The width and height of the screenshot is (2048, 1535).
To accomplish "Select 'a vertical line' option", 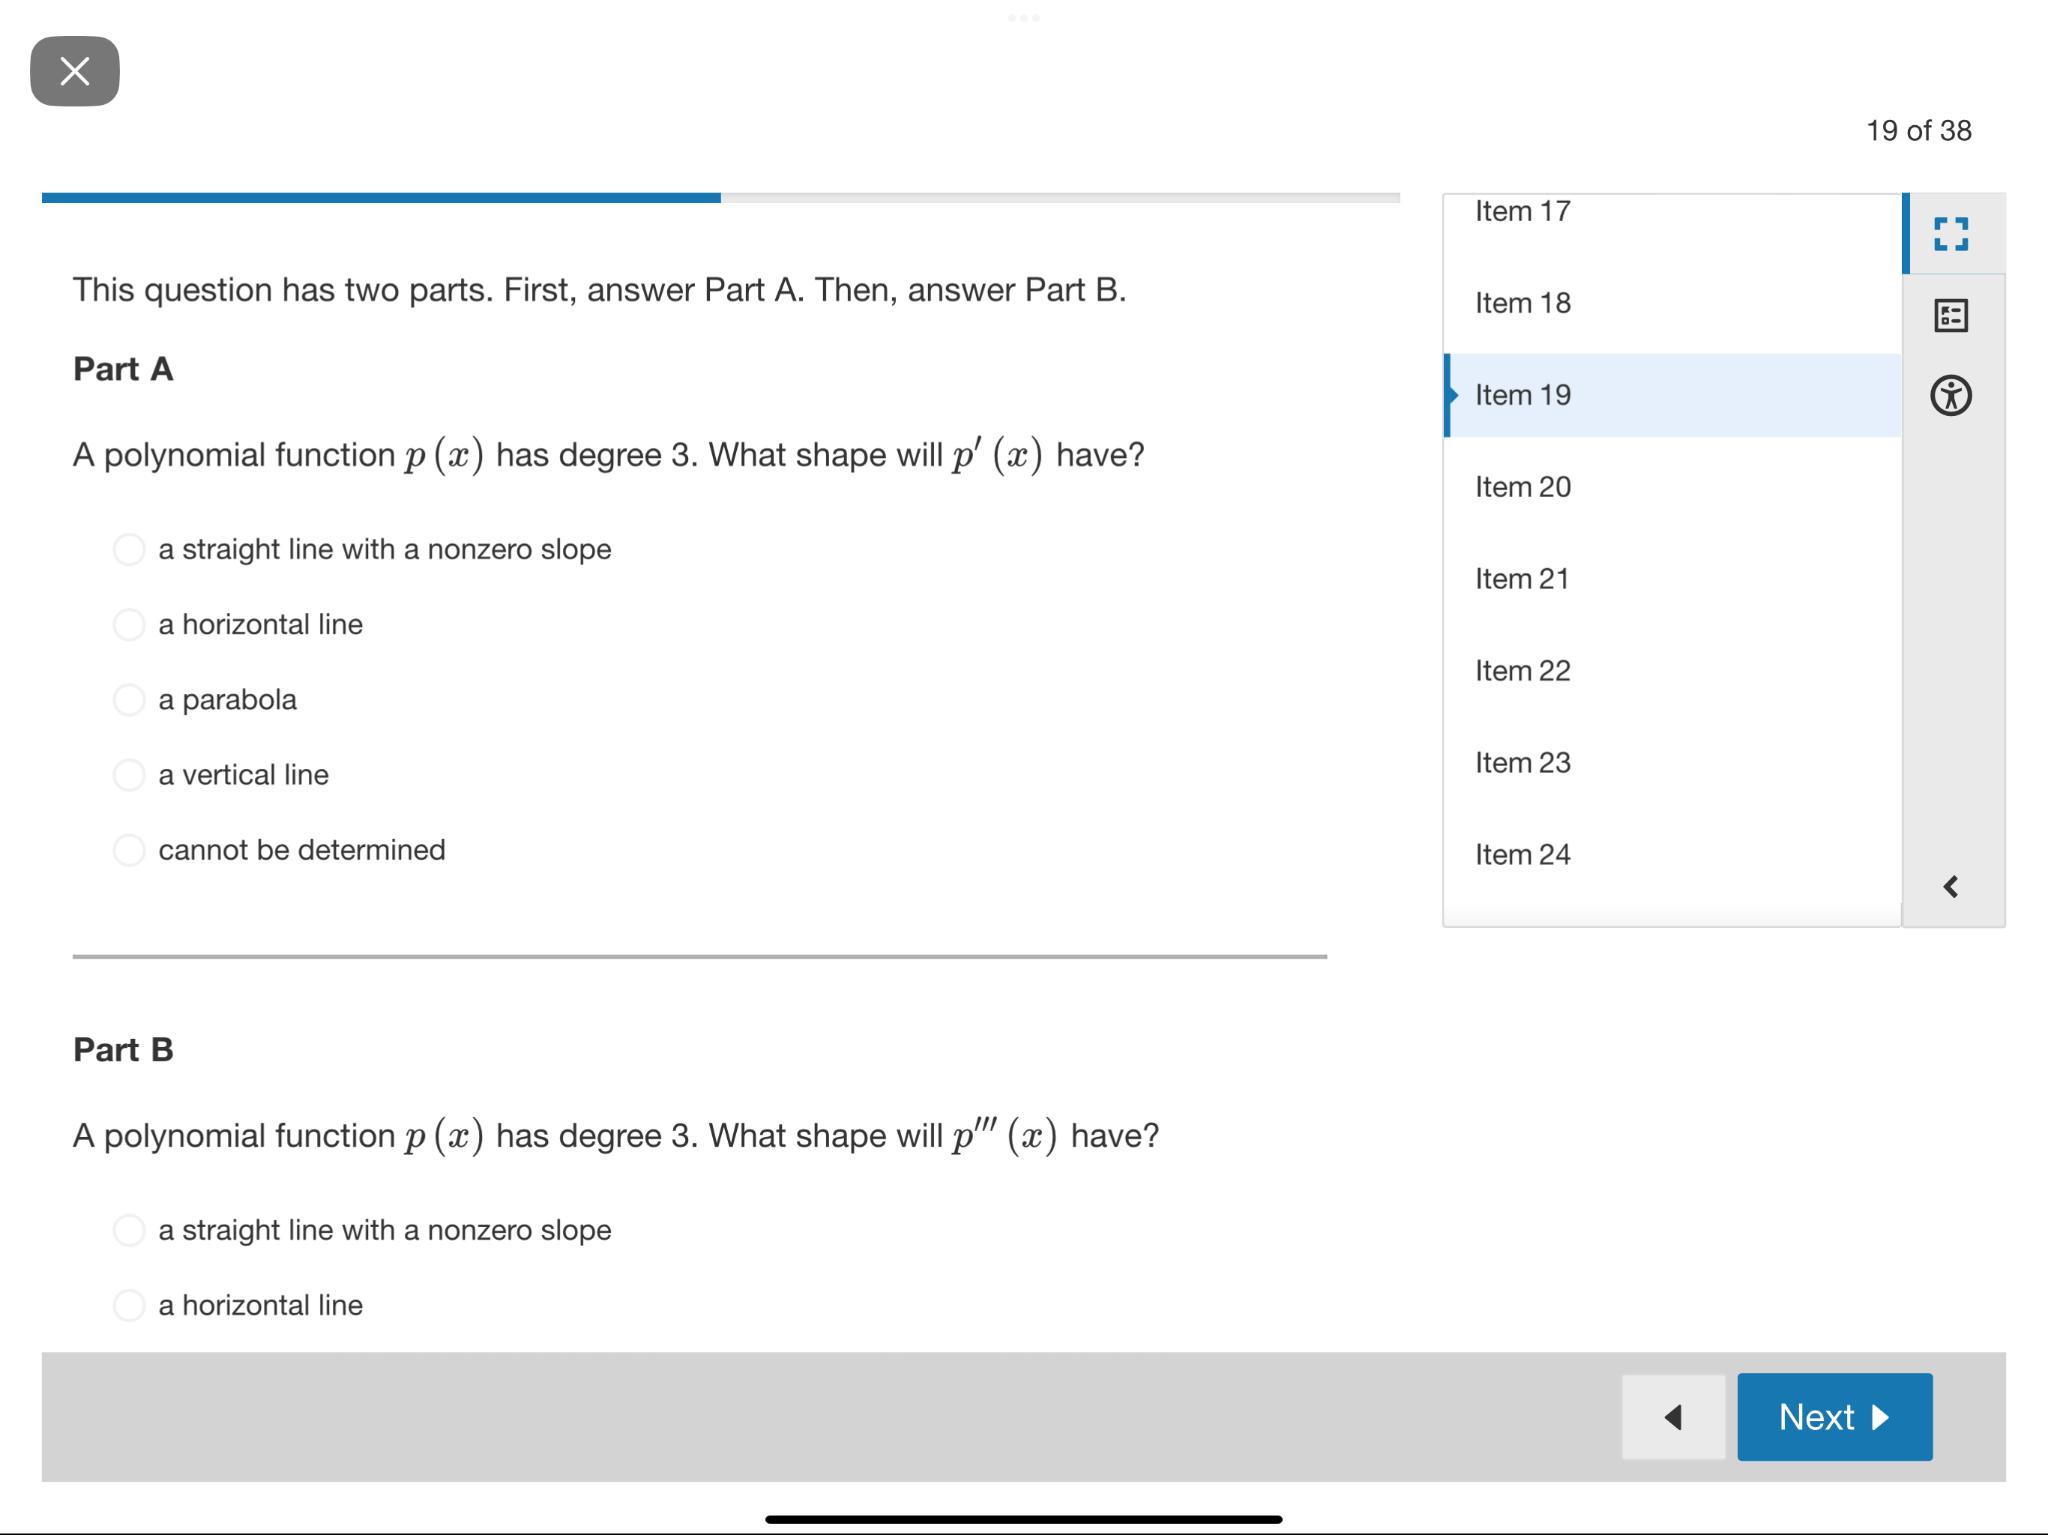I will coord(129,775).
